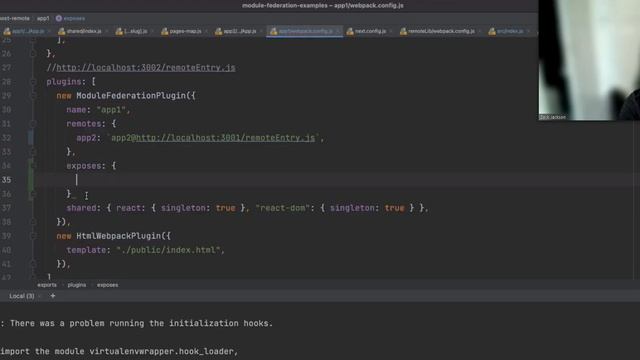Collapse the plugins array fold on line 28
Image resolution: width=640 pixels, height=360 pixels.
(x=33, y=82)
